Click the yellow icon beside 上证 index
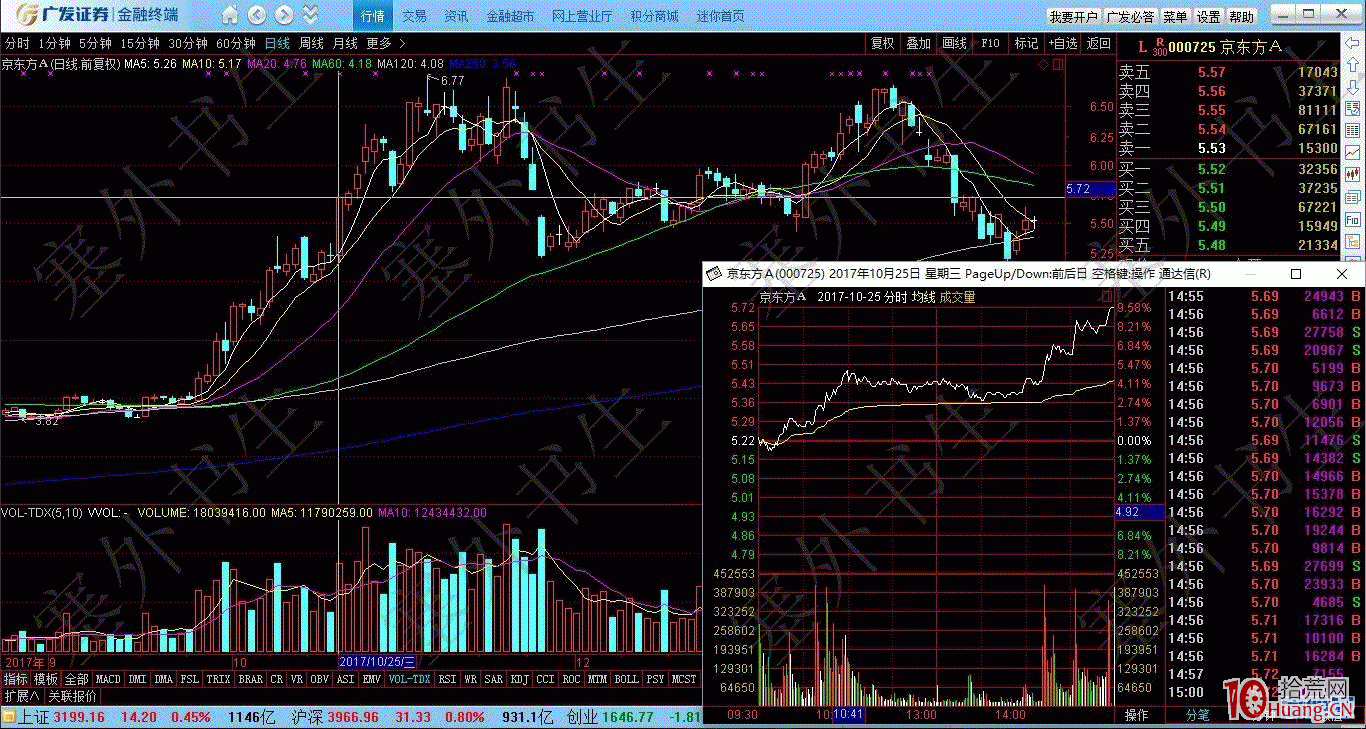The image size is (1366, 729). pos(9,717)
